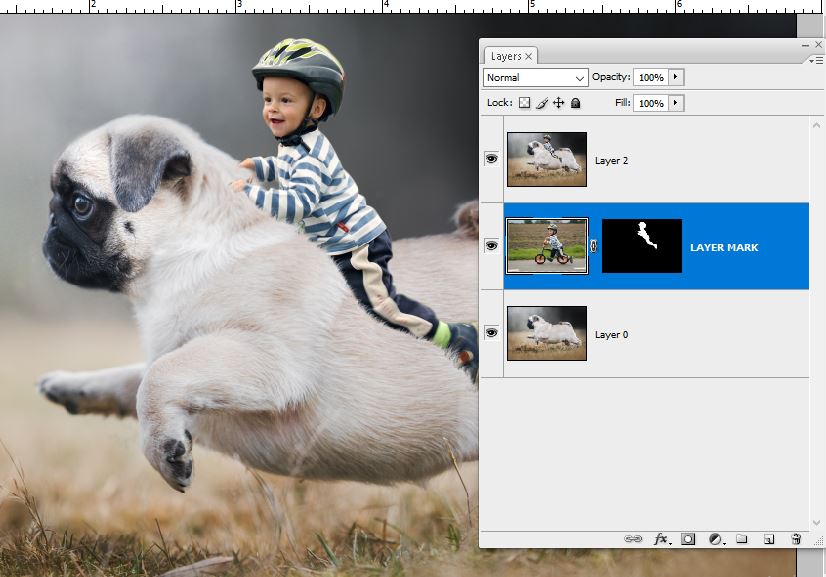Screen dimensions: 826x577
Task: Toggle lock position move icon
Action: (558, 103)
